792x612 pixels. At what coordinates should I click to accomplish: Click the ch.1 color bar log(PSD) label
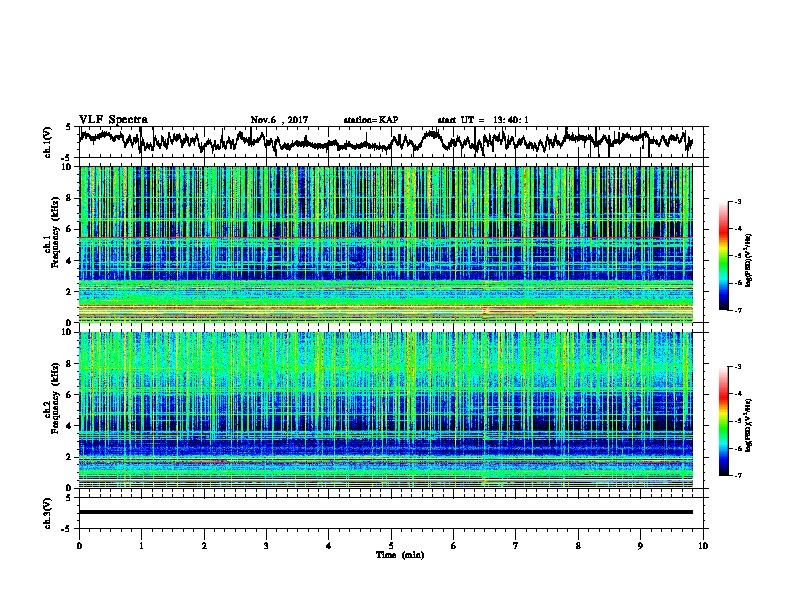[x=749, y=261]
